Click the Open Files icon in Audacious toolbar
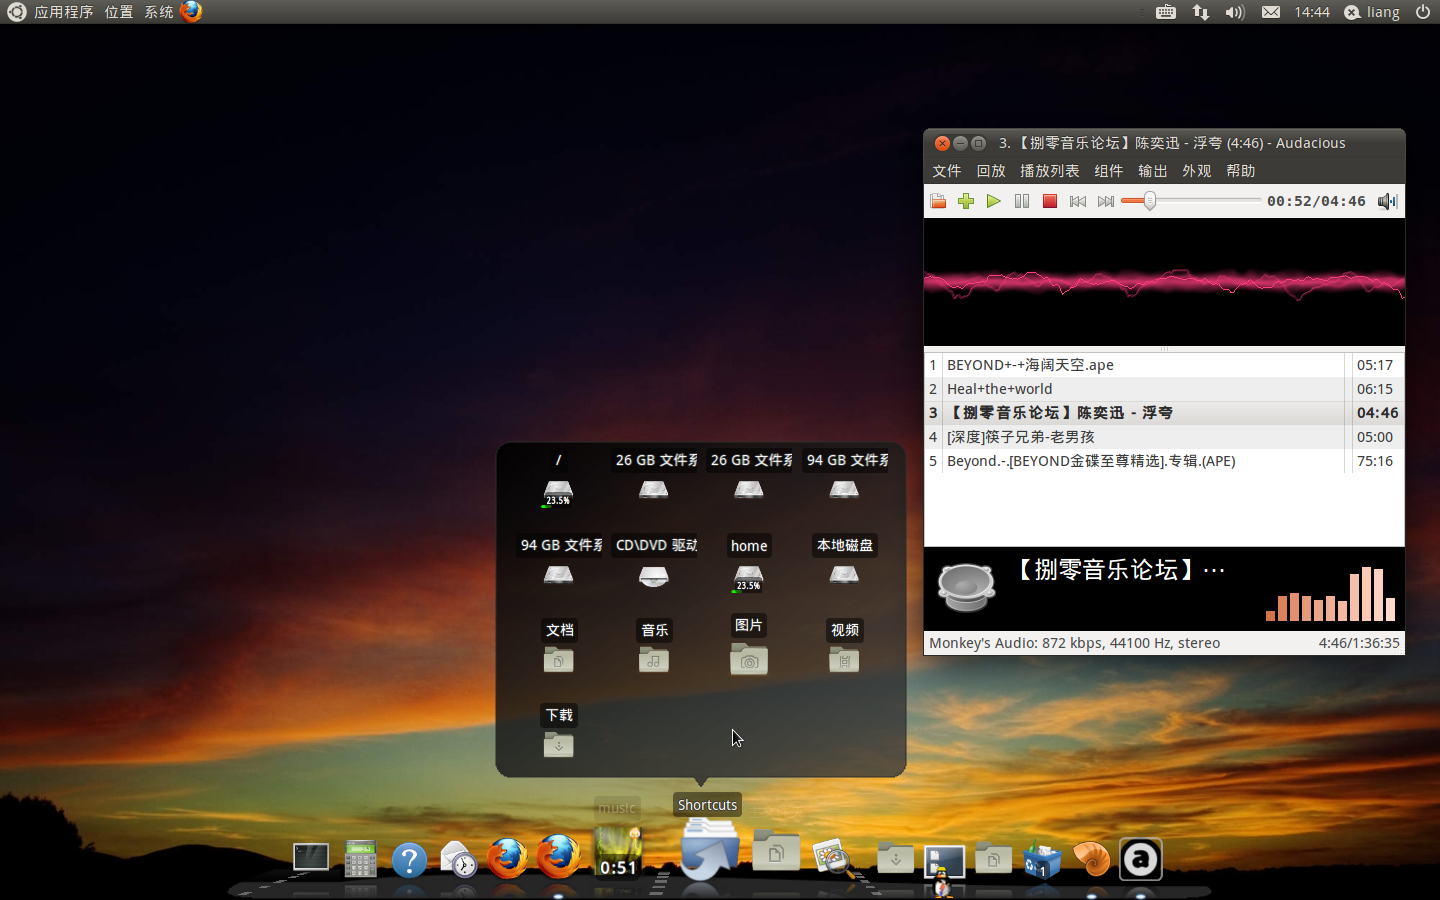 938,201
